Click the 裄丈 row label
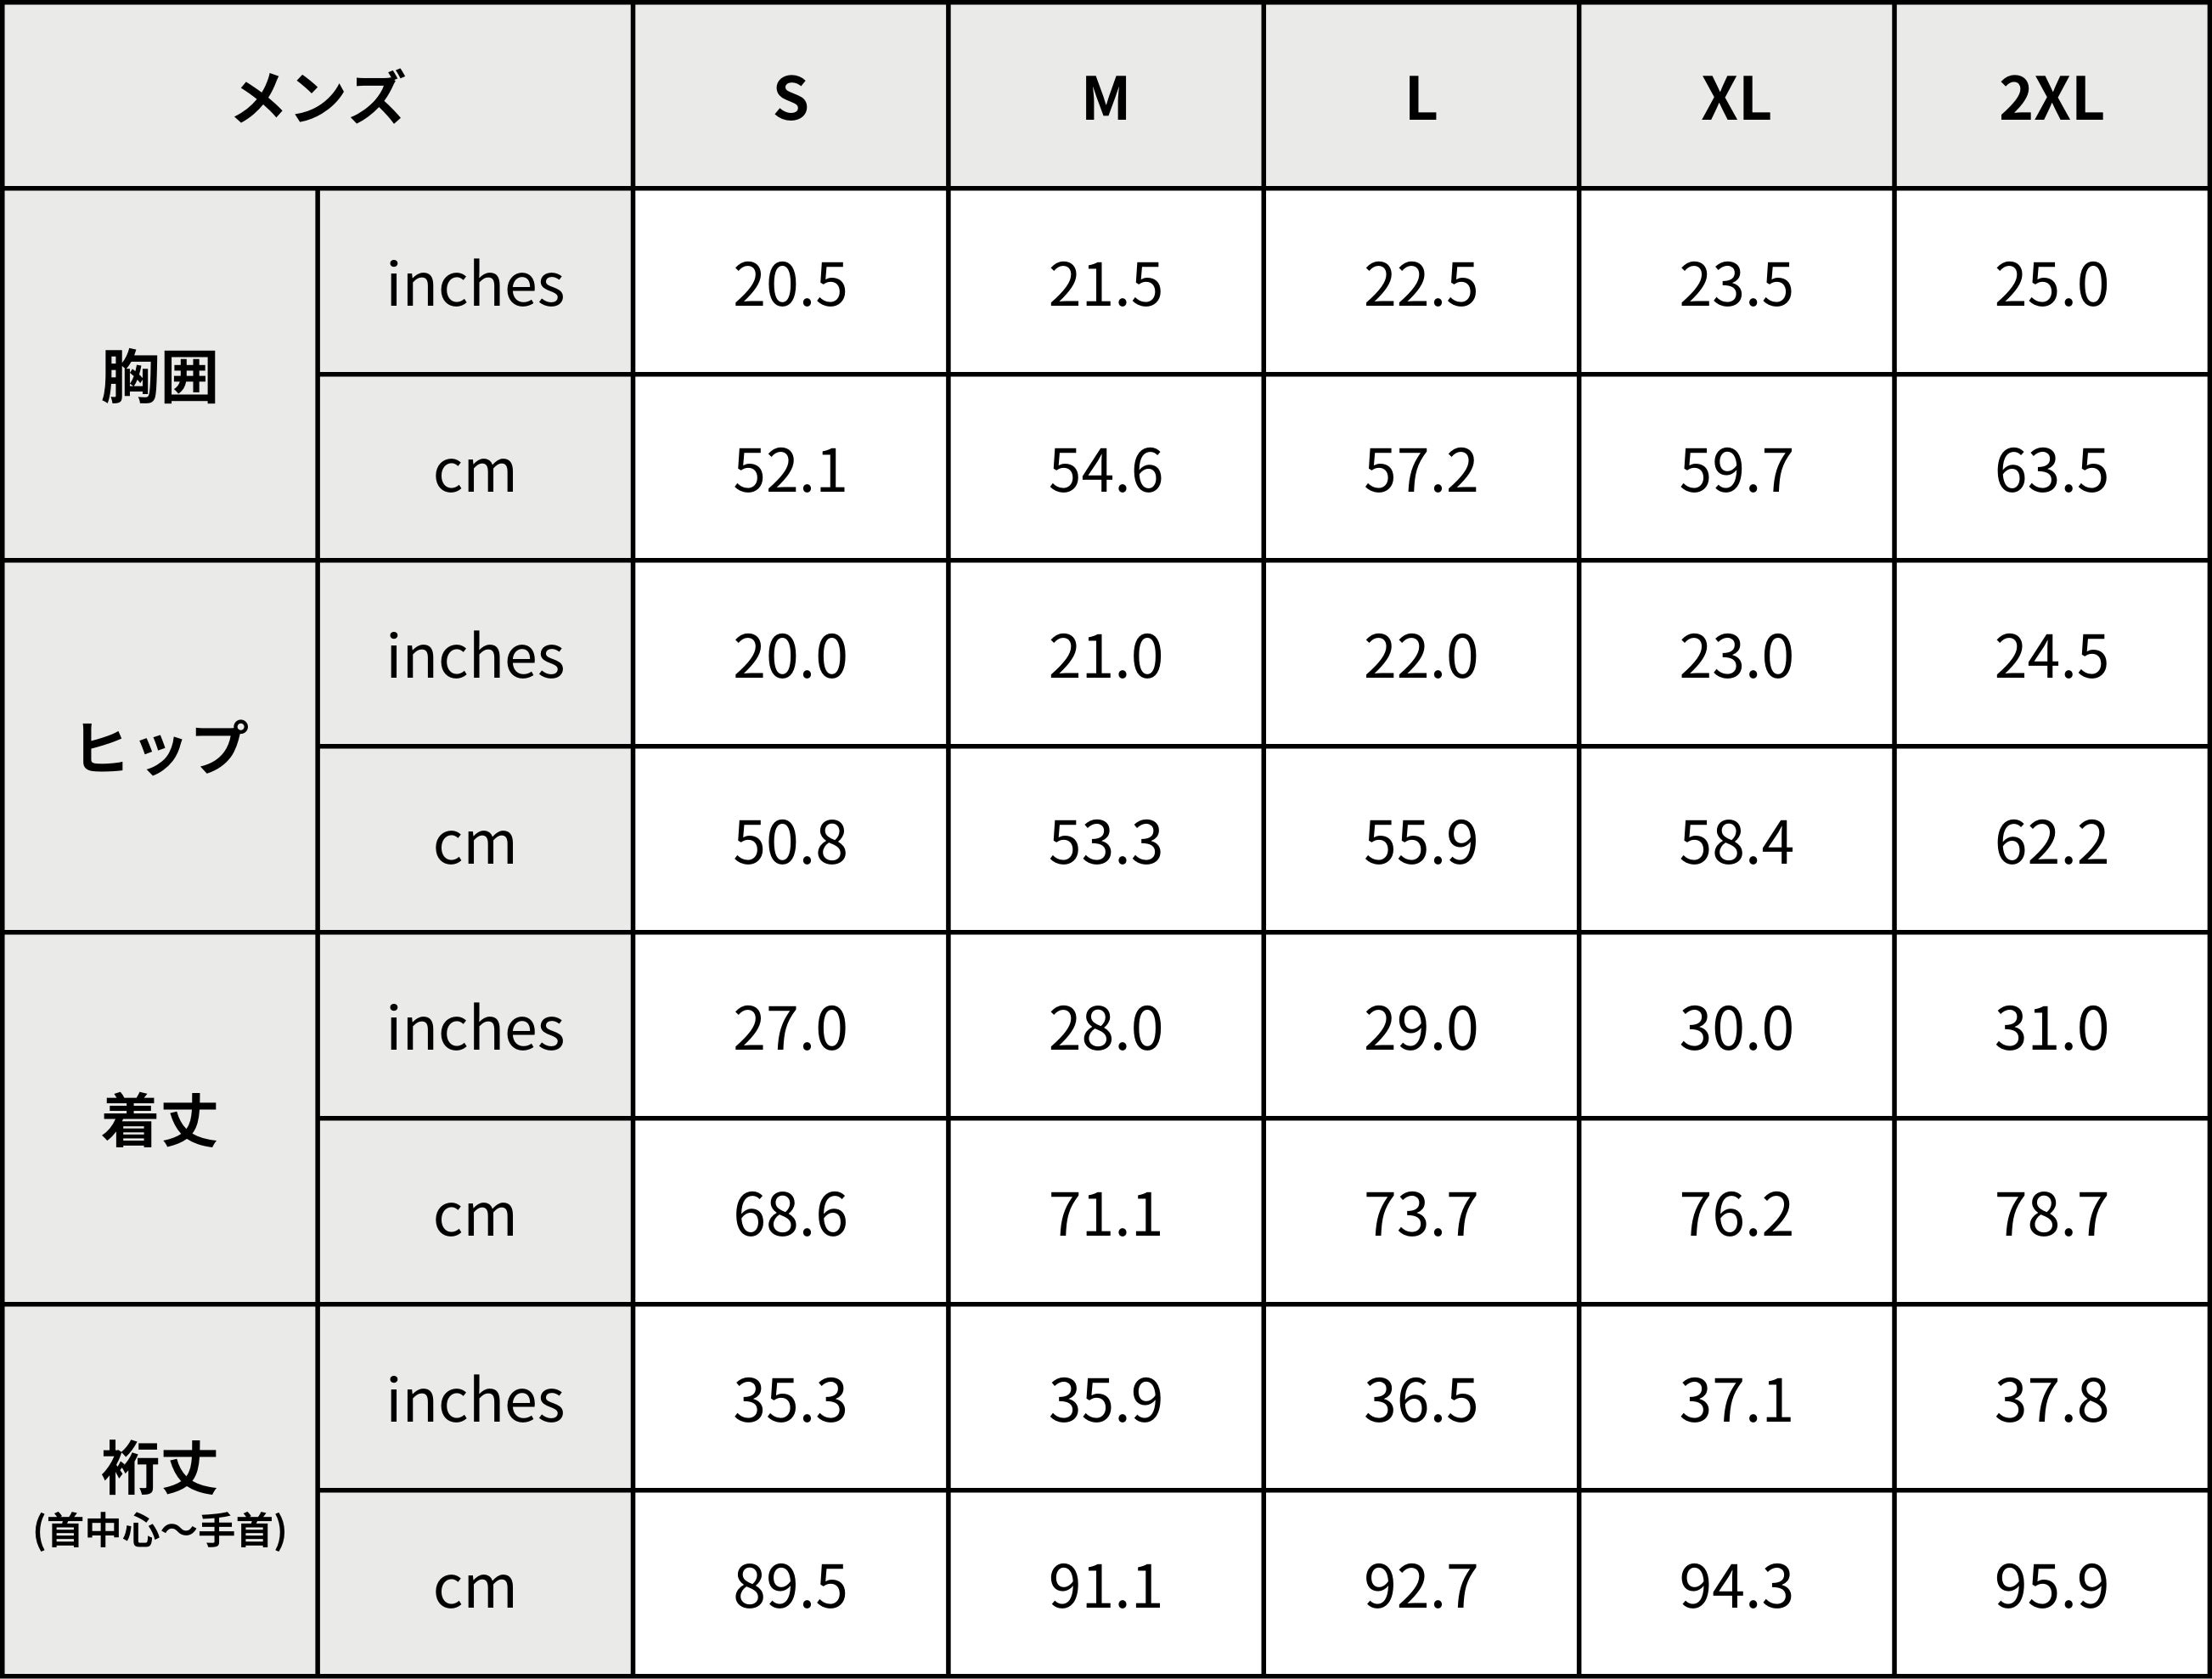The height and width of the screenshot is (1679, 2212). click(160, 1468)
